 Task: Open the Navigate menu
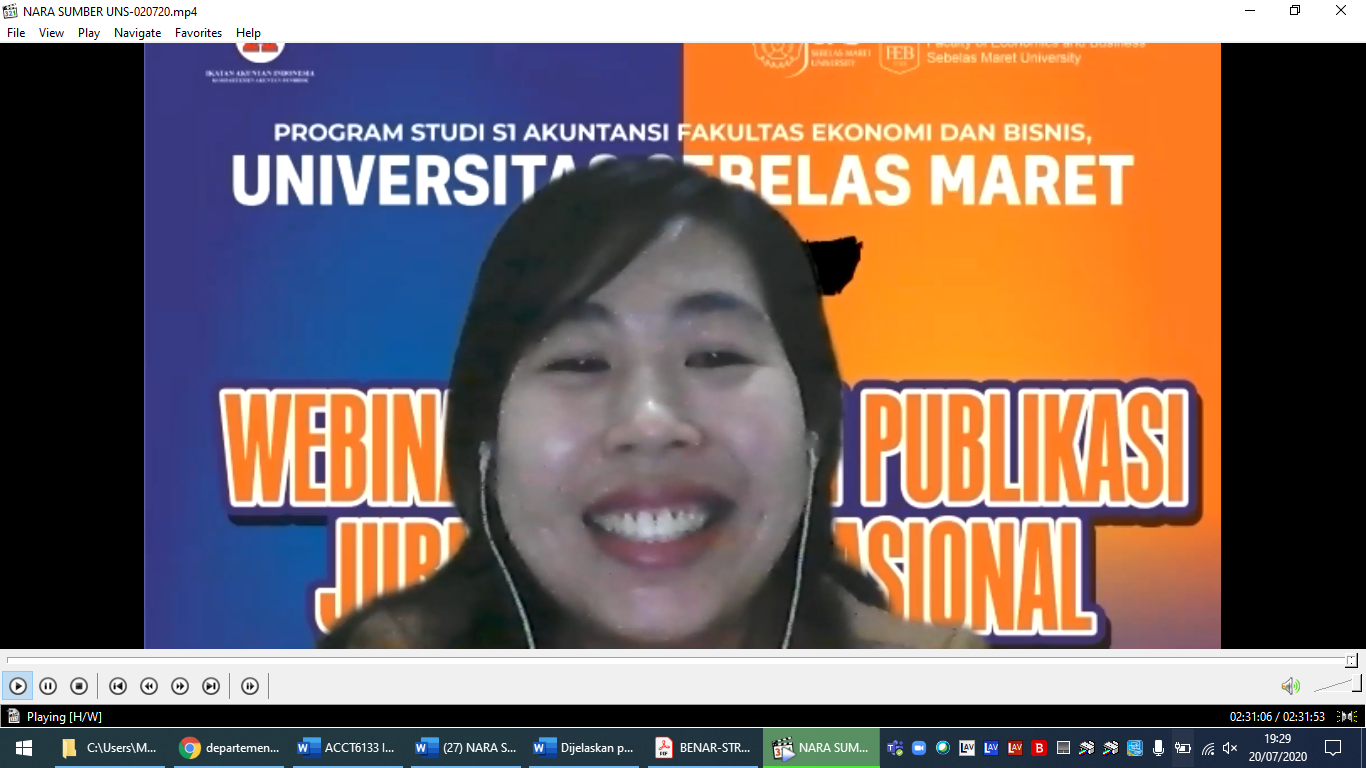coord(137,33)
